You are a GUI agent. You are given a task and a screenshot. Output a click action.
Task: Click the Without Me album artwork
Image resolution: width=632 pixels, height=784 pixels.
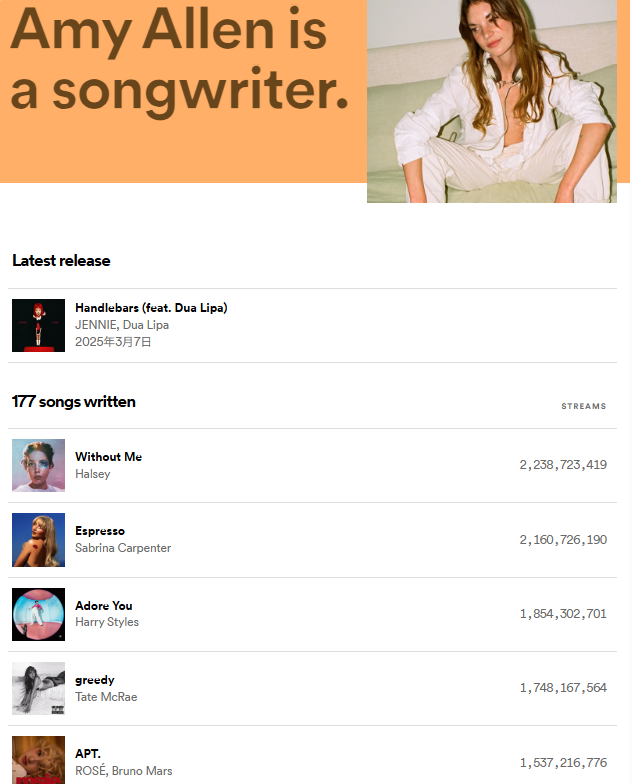(x=38, y=466)
